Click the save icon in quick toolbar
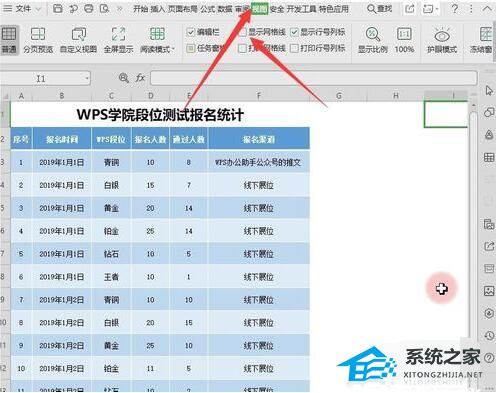Viewport: 498px width, 393px height. tap(58, 9)
